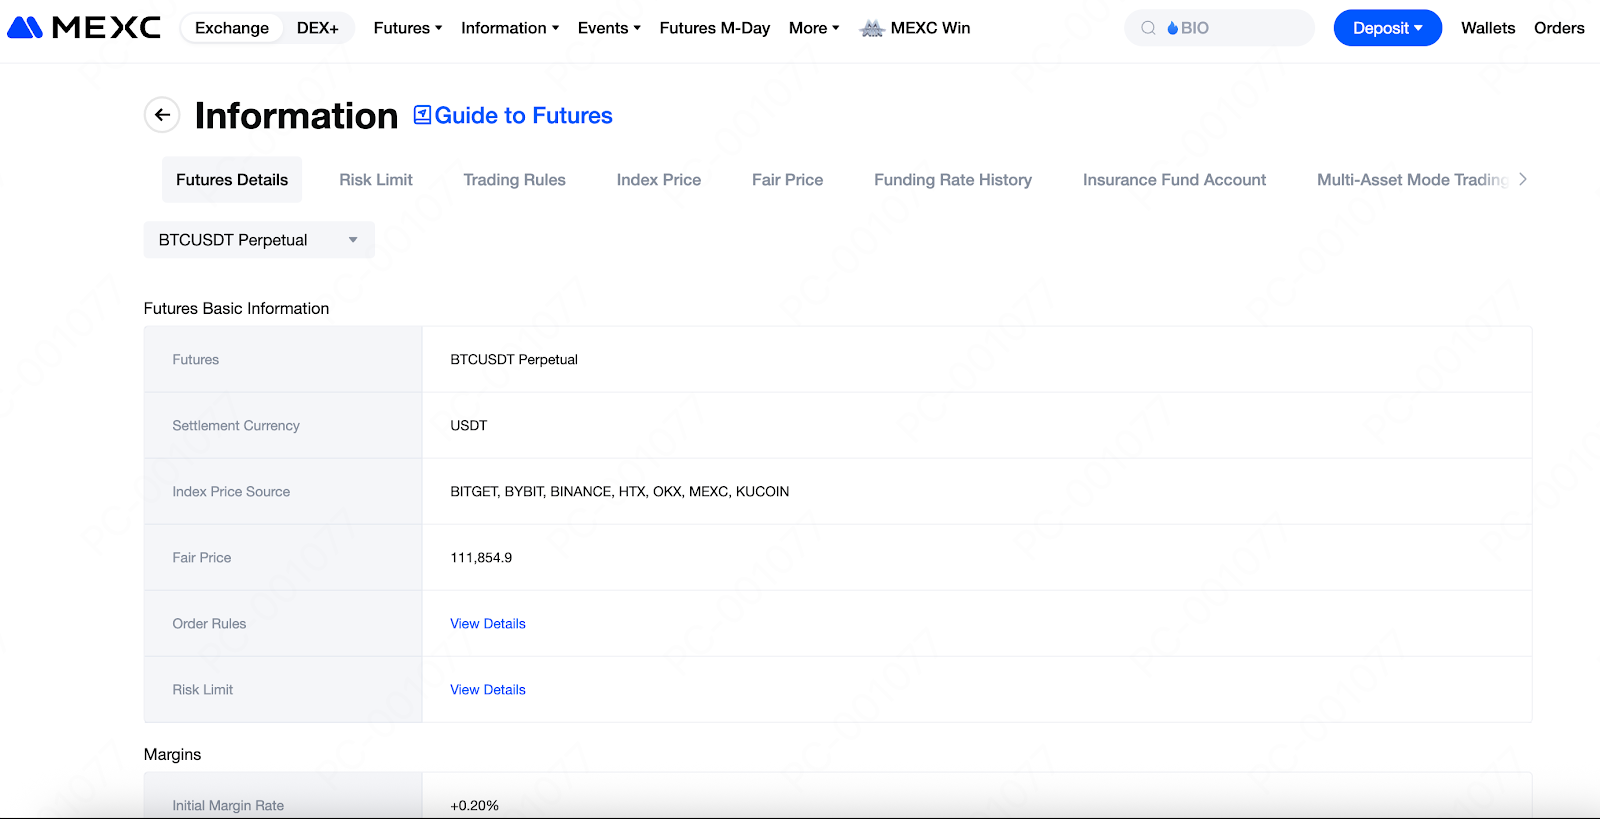Expand the More menu

point(813,28)
